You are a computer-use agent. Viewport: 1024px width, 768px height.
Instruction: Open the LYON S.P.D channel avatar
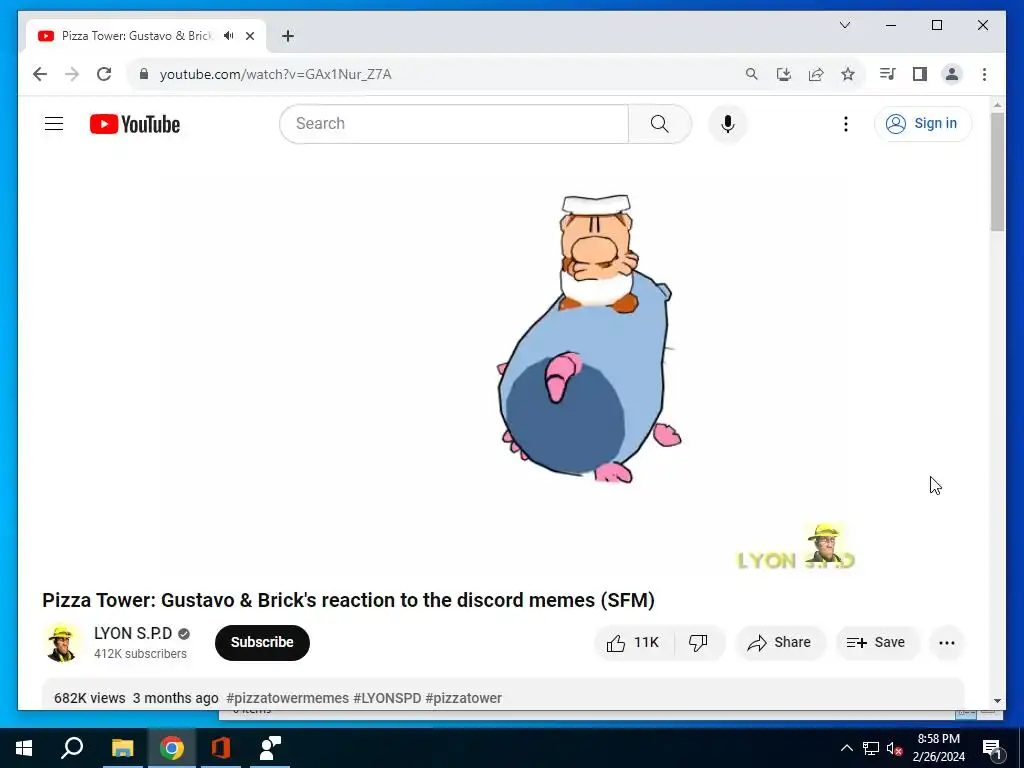click(x=62, y=643)
